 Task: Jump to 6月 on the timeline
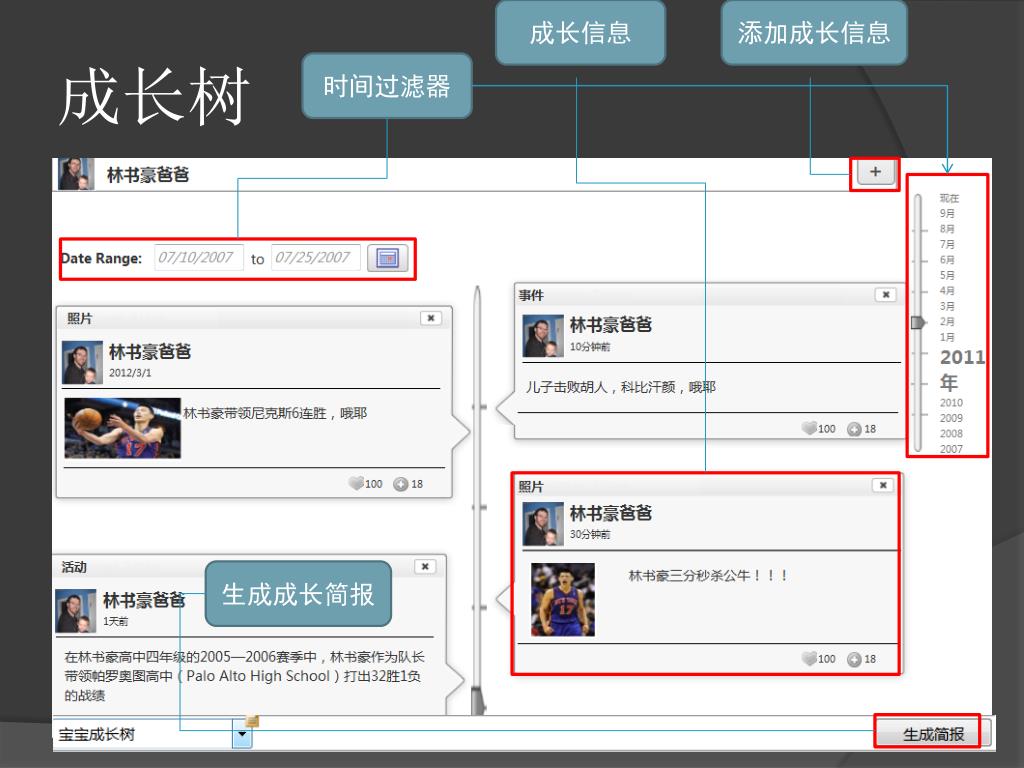coord(947,260)
